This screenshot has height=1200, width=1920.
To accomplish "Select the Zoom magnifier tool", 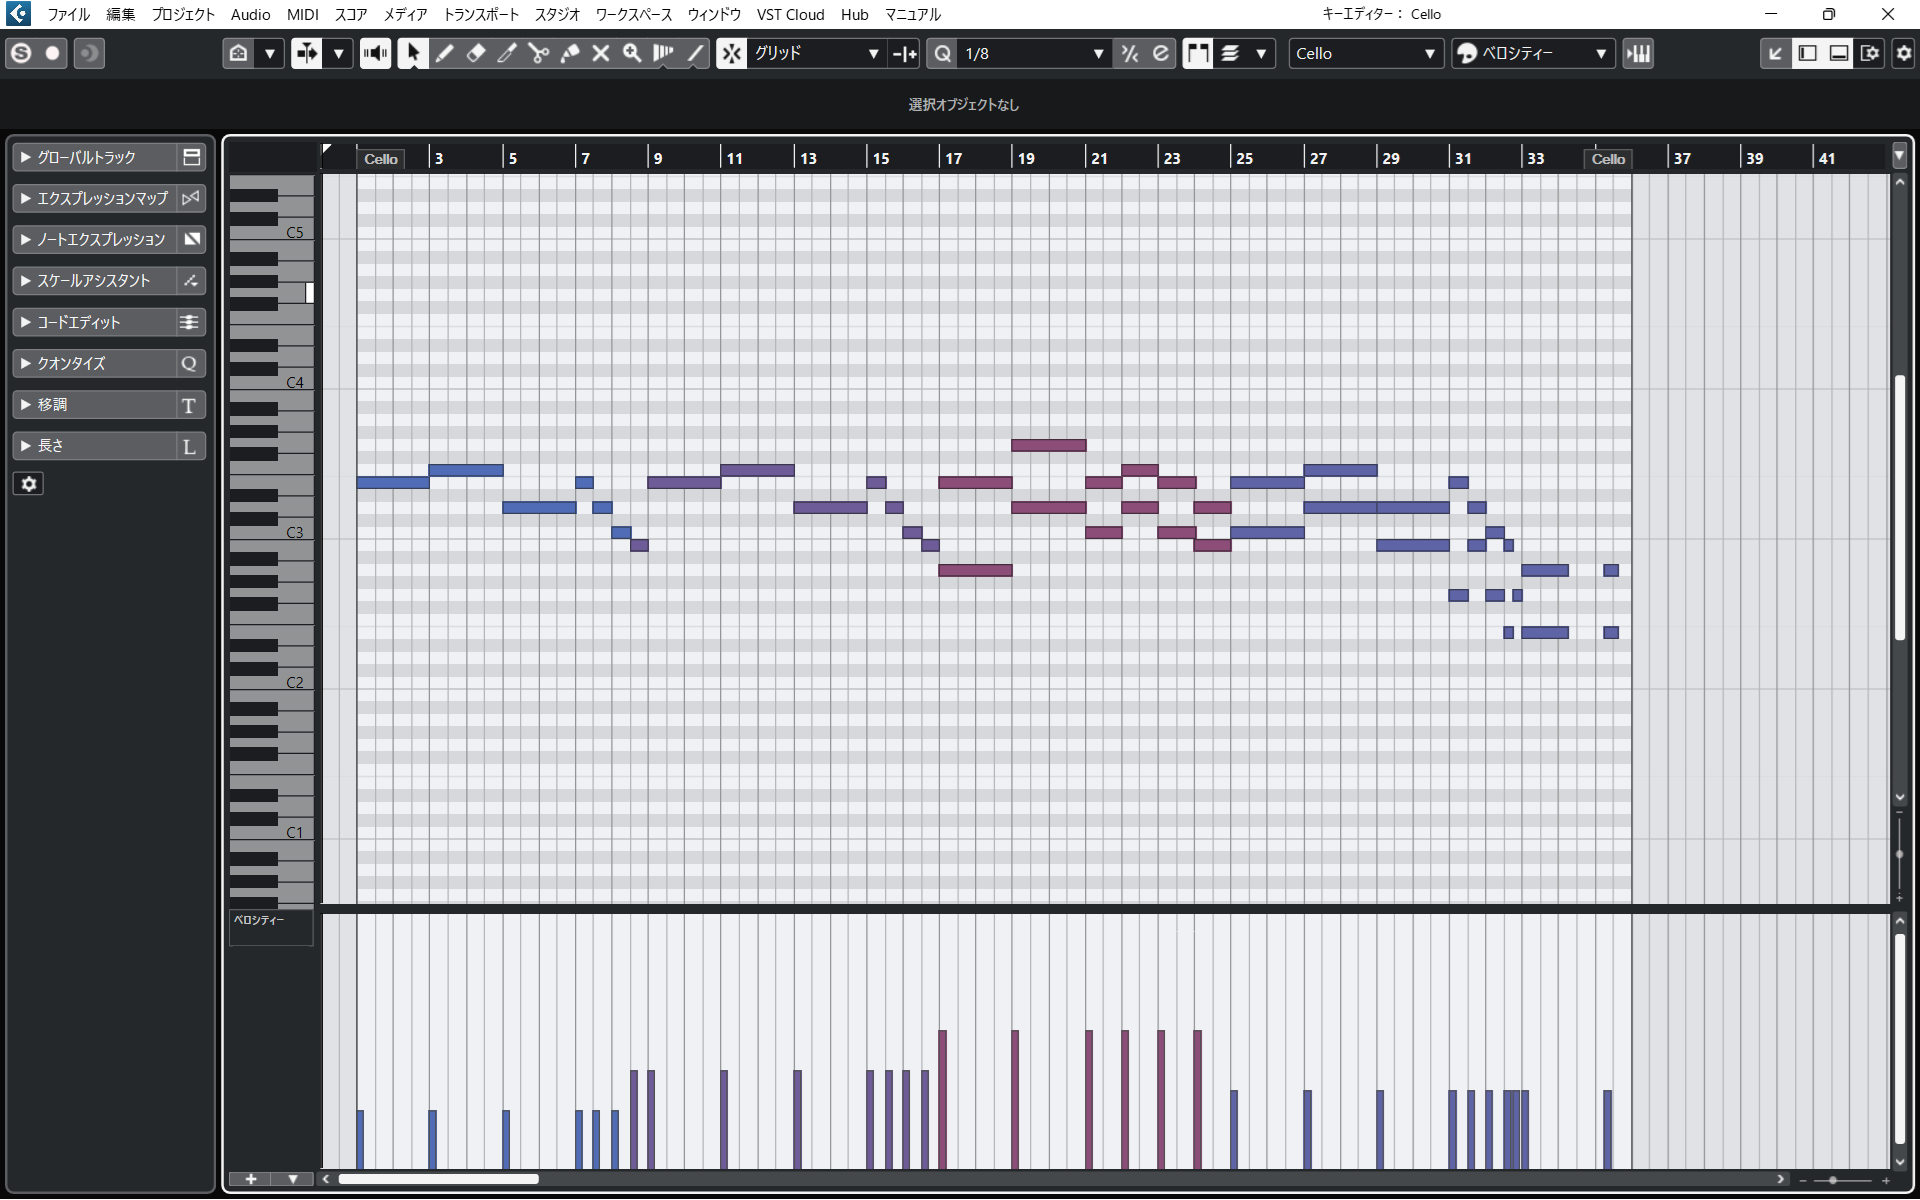I will (x=632, y=54).
